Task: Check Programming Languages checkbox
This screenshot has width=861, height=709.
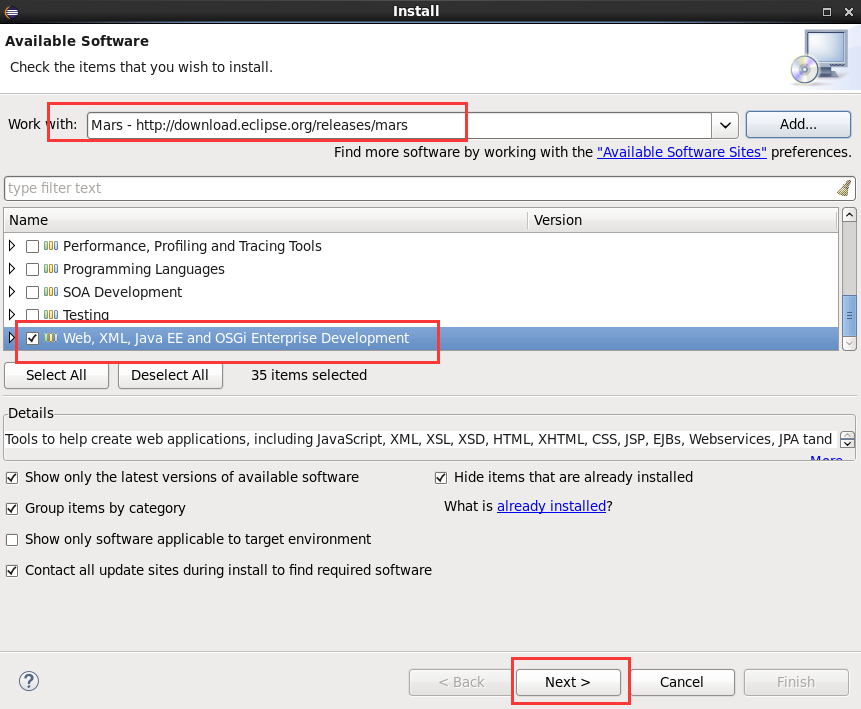Action: 32,269
